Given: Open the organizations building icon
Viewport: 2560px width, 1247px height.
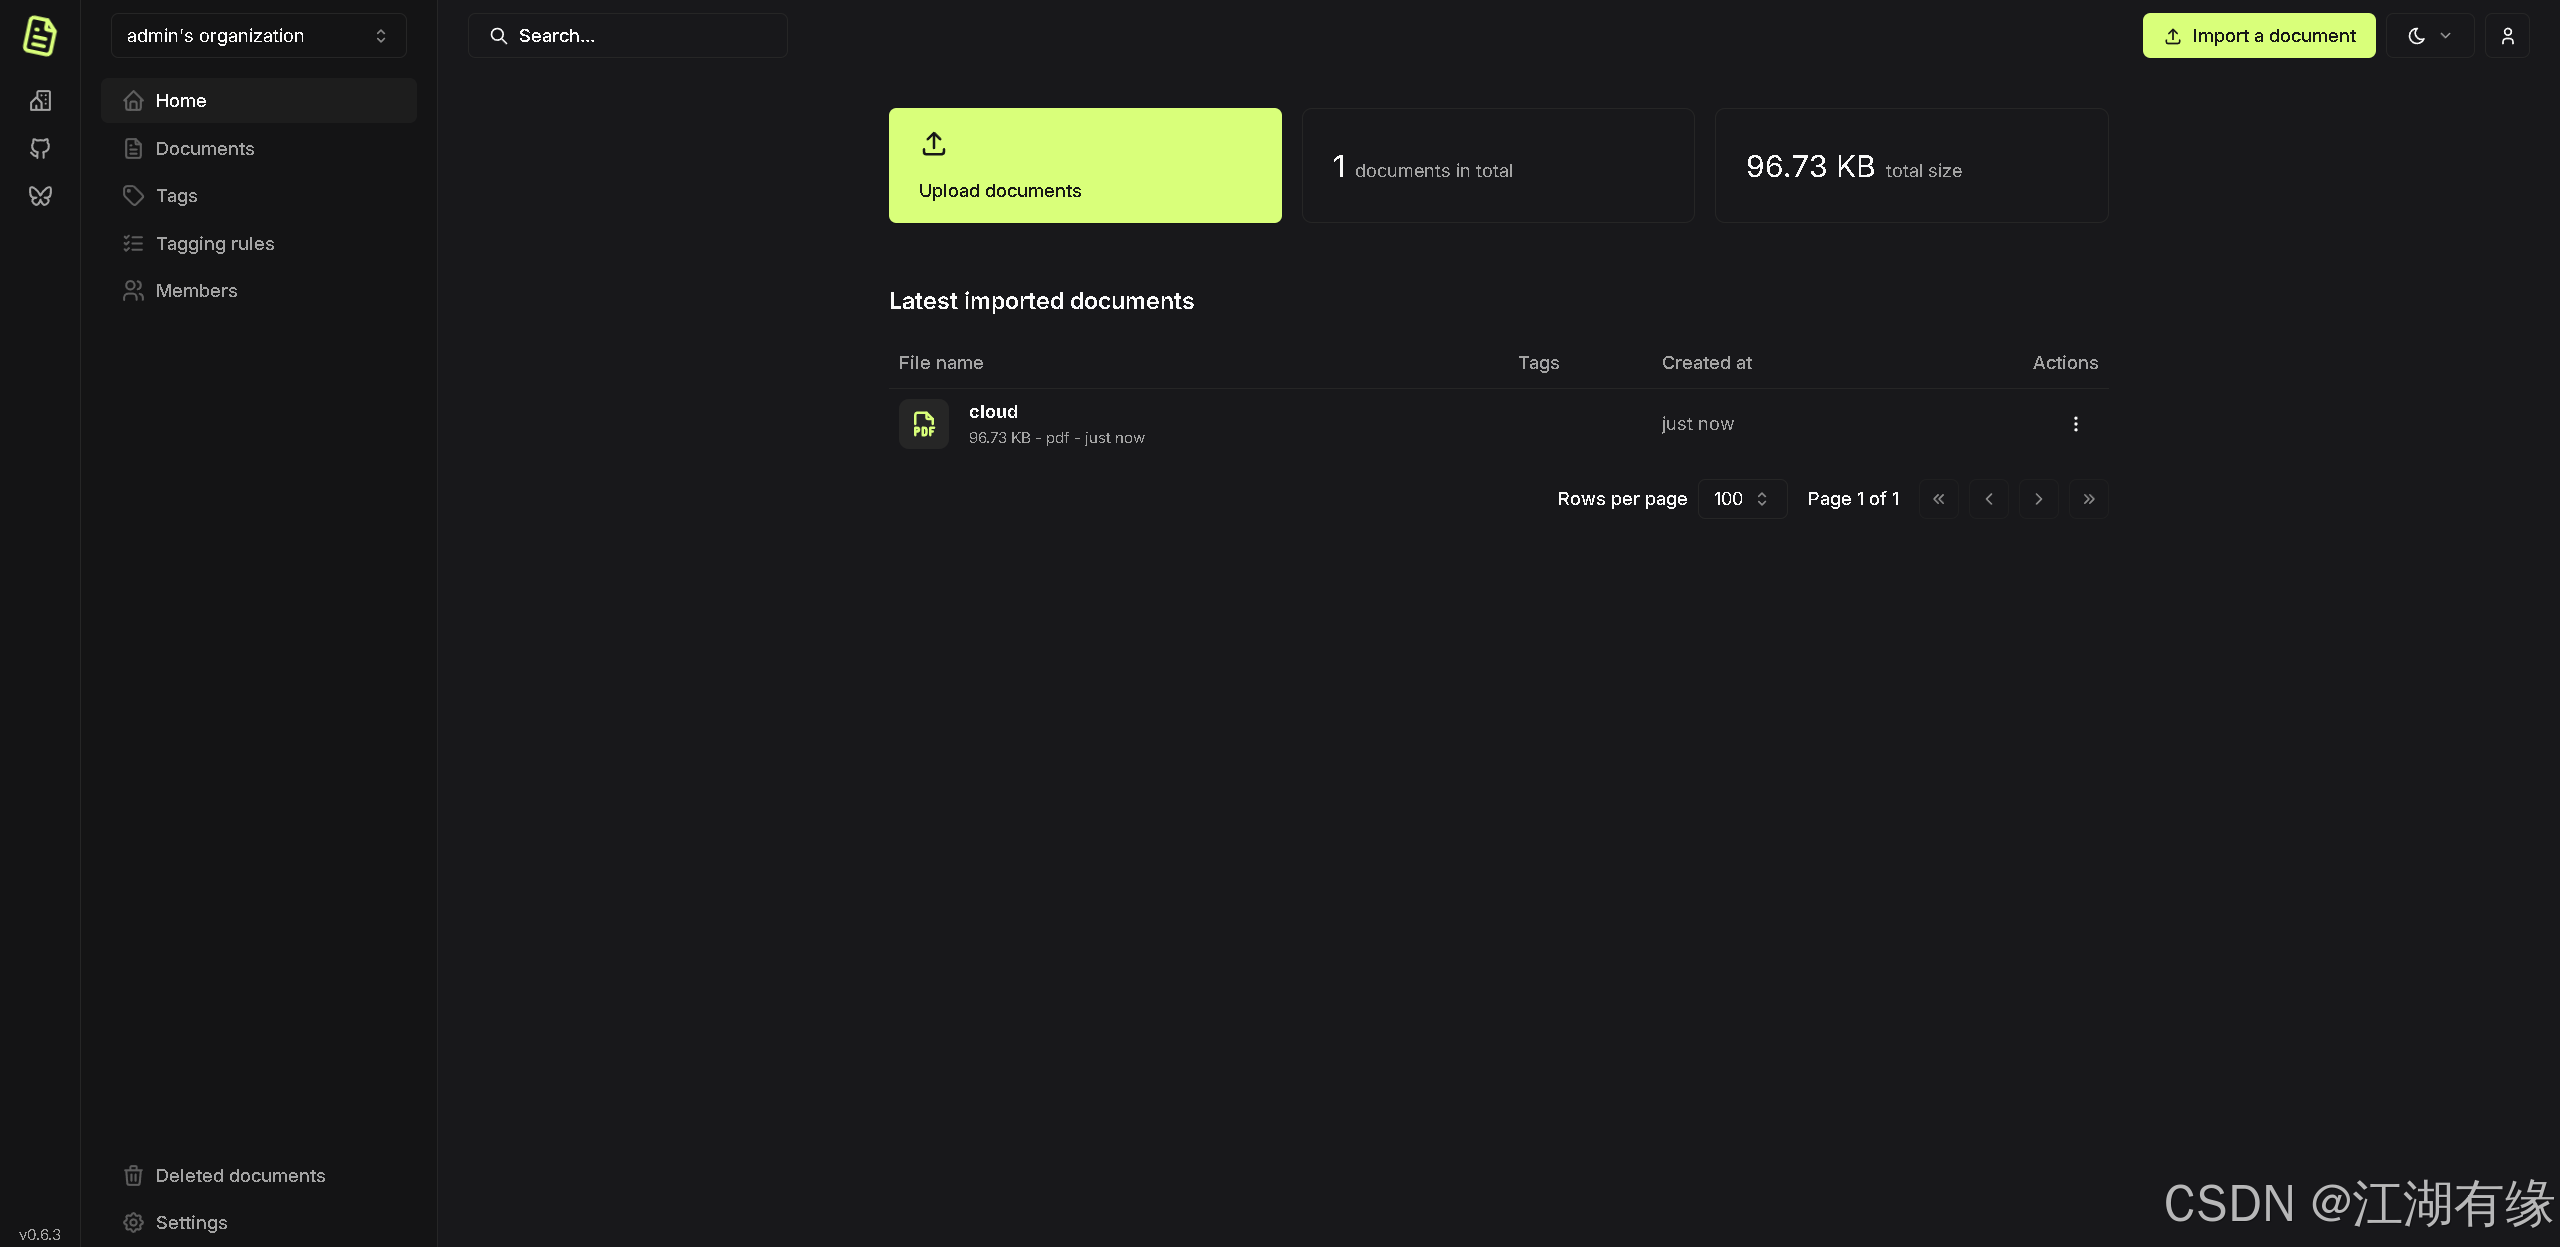Looking at the screenshot, I should [x=40, y=101].
